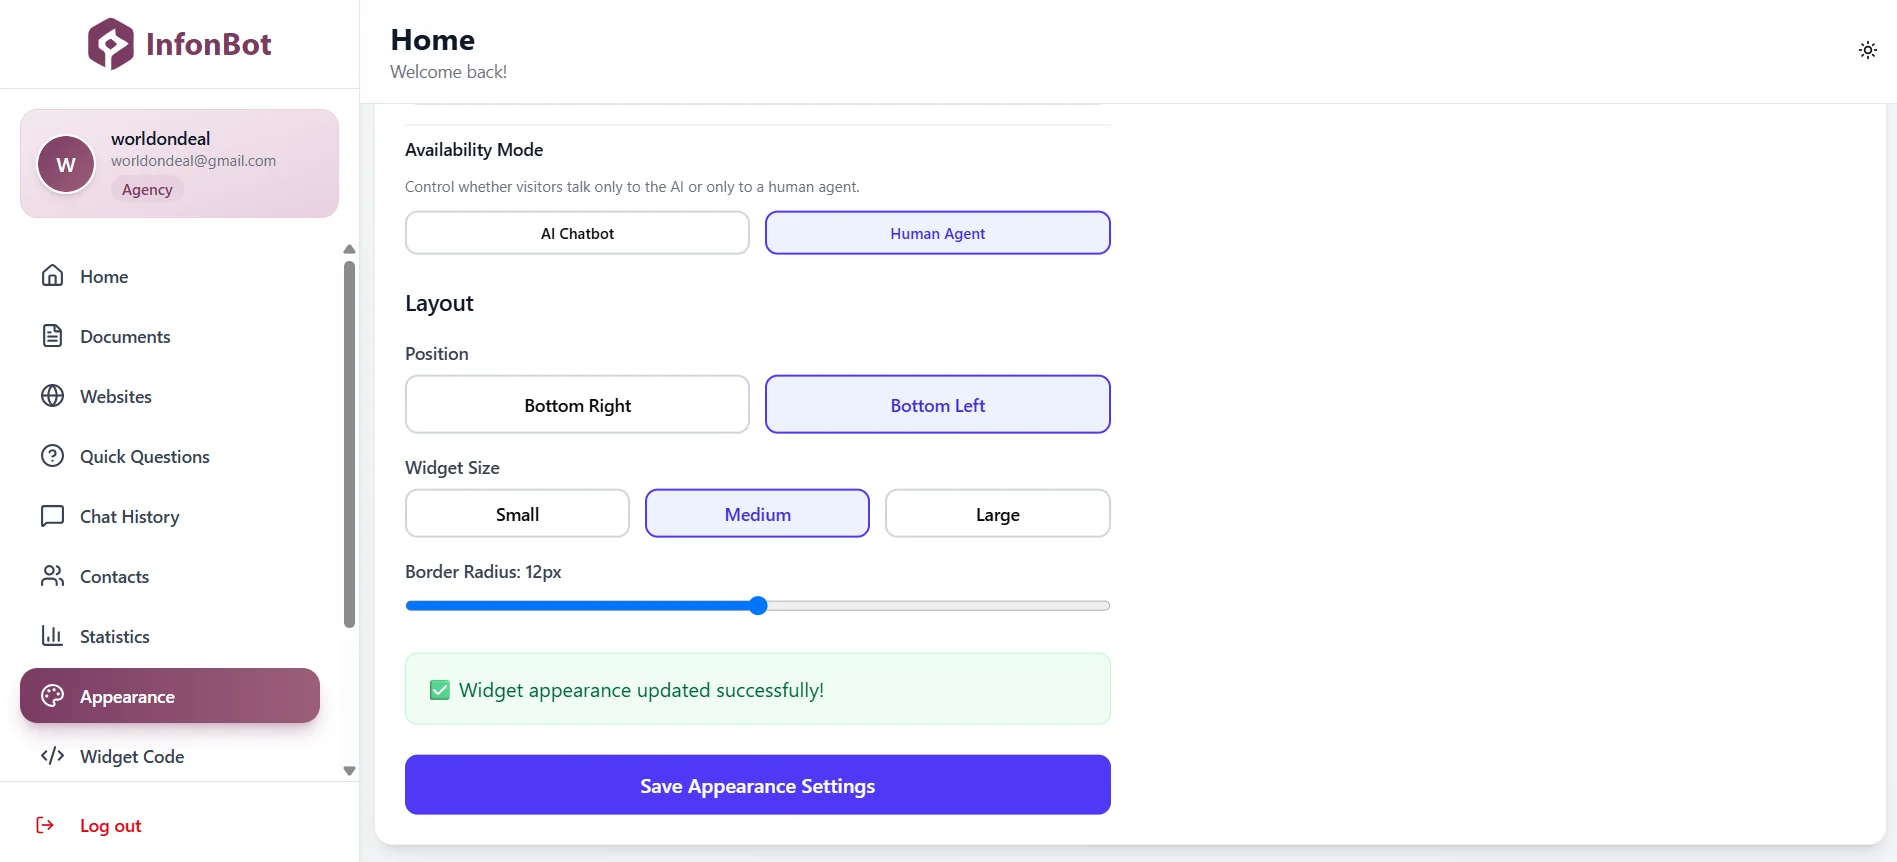The width and height of the screenshot is (1897, 862).
Task: Open Chat History
Action: [170, 516]
